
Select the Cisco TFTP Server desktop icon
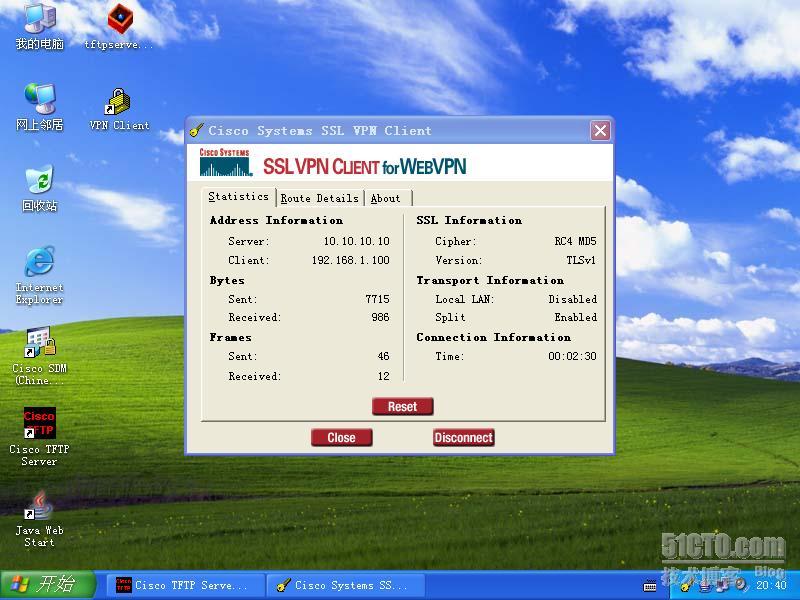pos(40,437)
